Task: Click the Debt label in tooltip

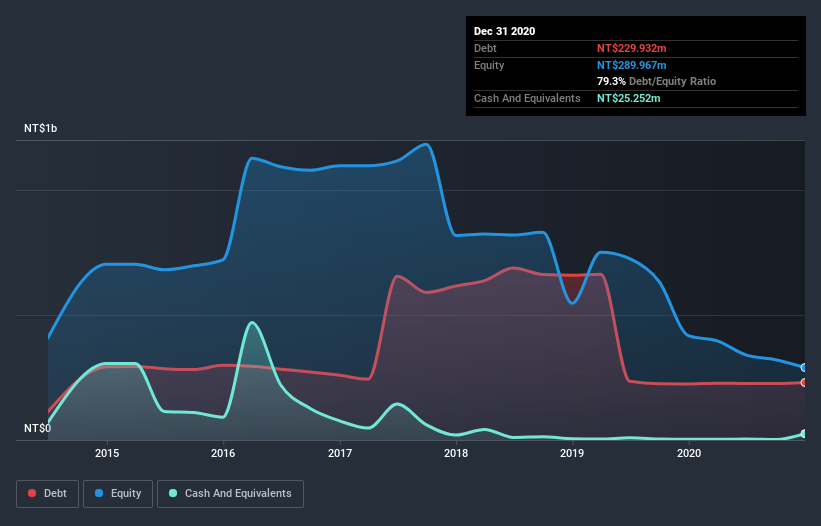Action: [x=485, y=48]
